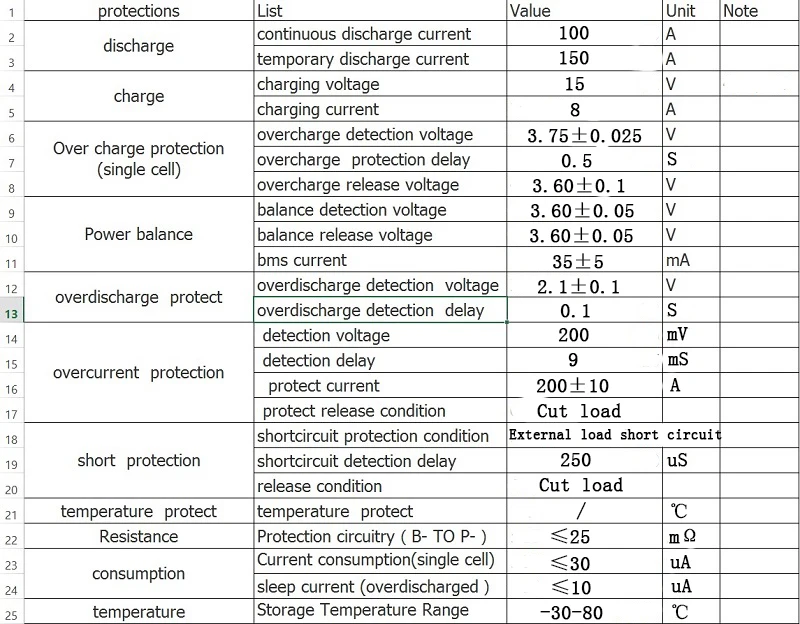Select the mΩ unit cell
The height and width of the screenshot is (624, 800).
pyautogui.click(x=691, y=536)
